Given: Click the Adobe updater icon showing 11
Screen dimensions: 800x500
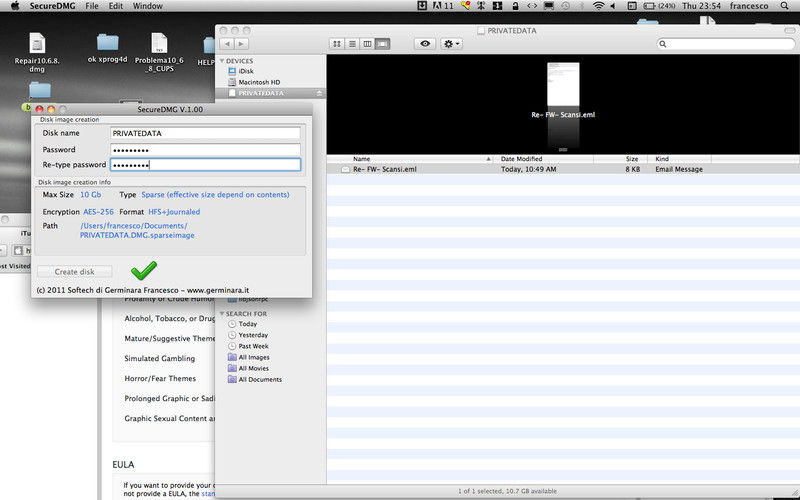Looking at the screenshot, I should click(x=442, y=6).
